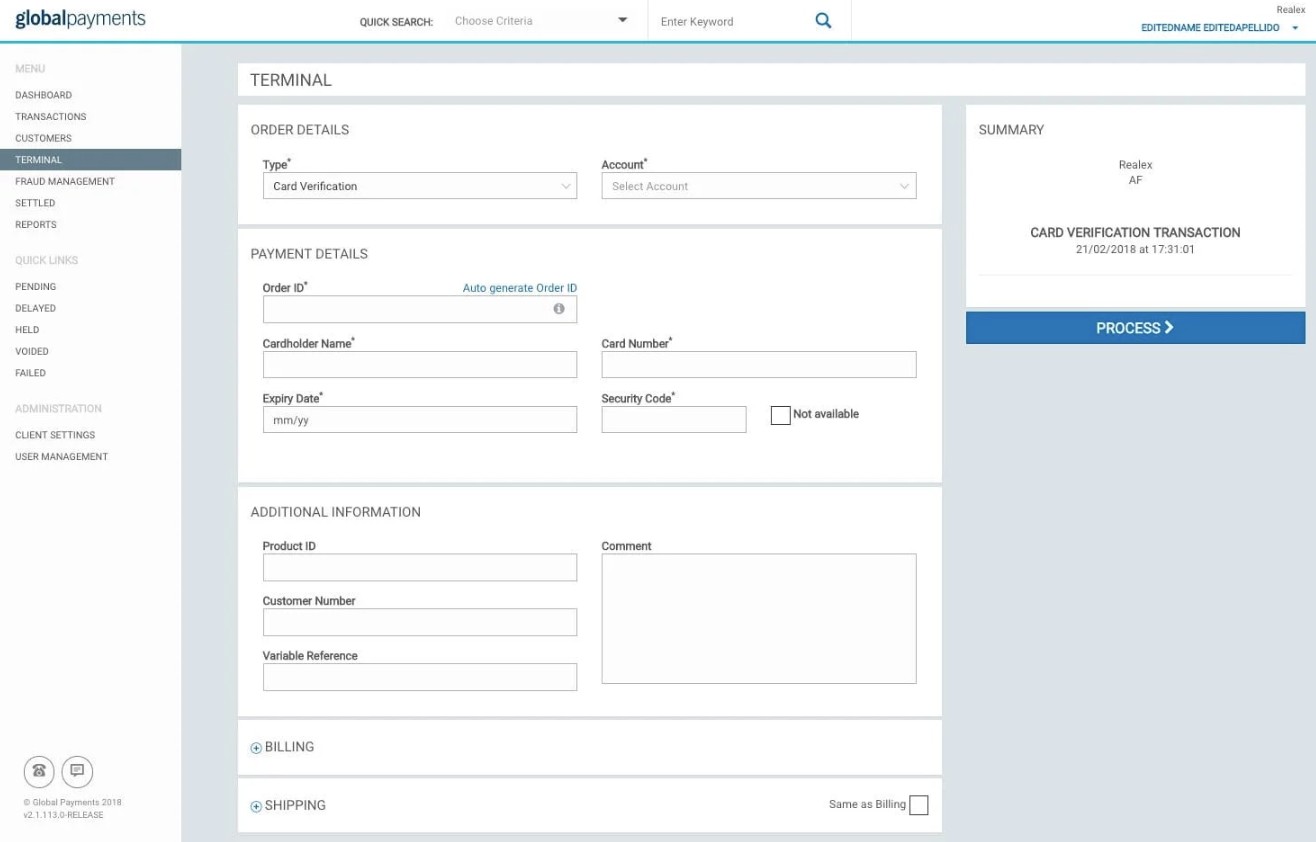Open Fraud Management menu item
This screenshot has height=842, width=1316.
(x=65, y=181)
